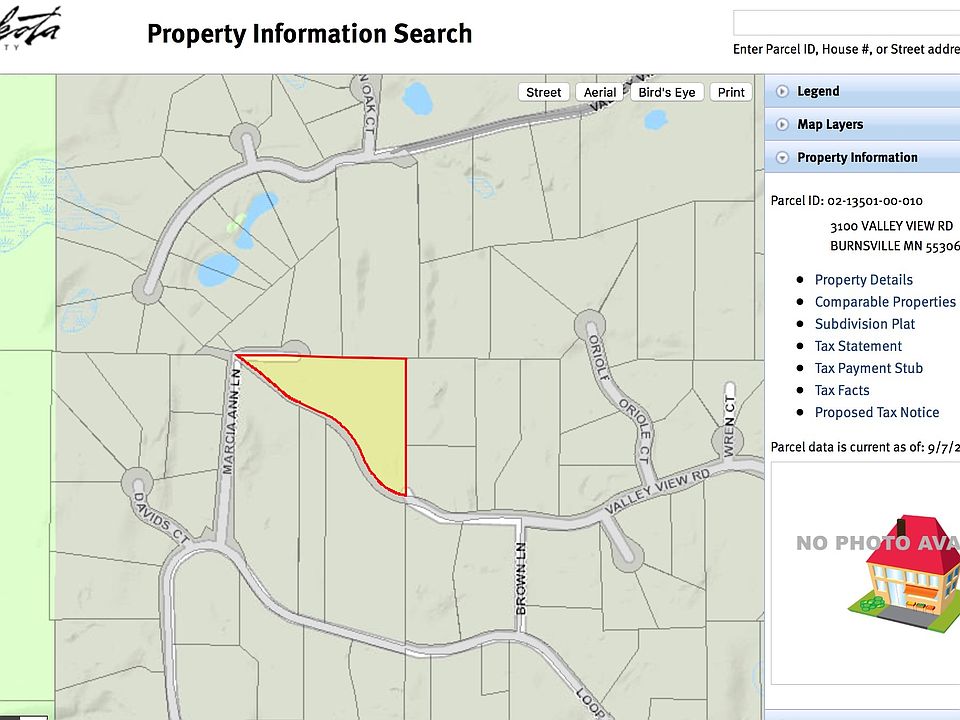Expand the Legend panel arrow
960x720 pixels.
pos(782,92)
